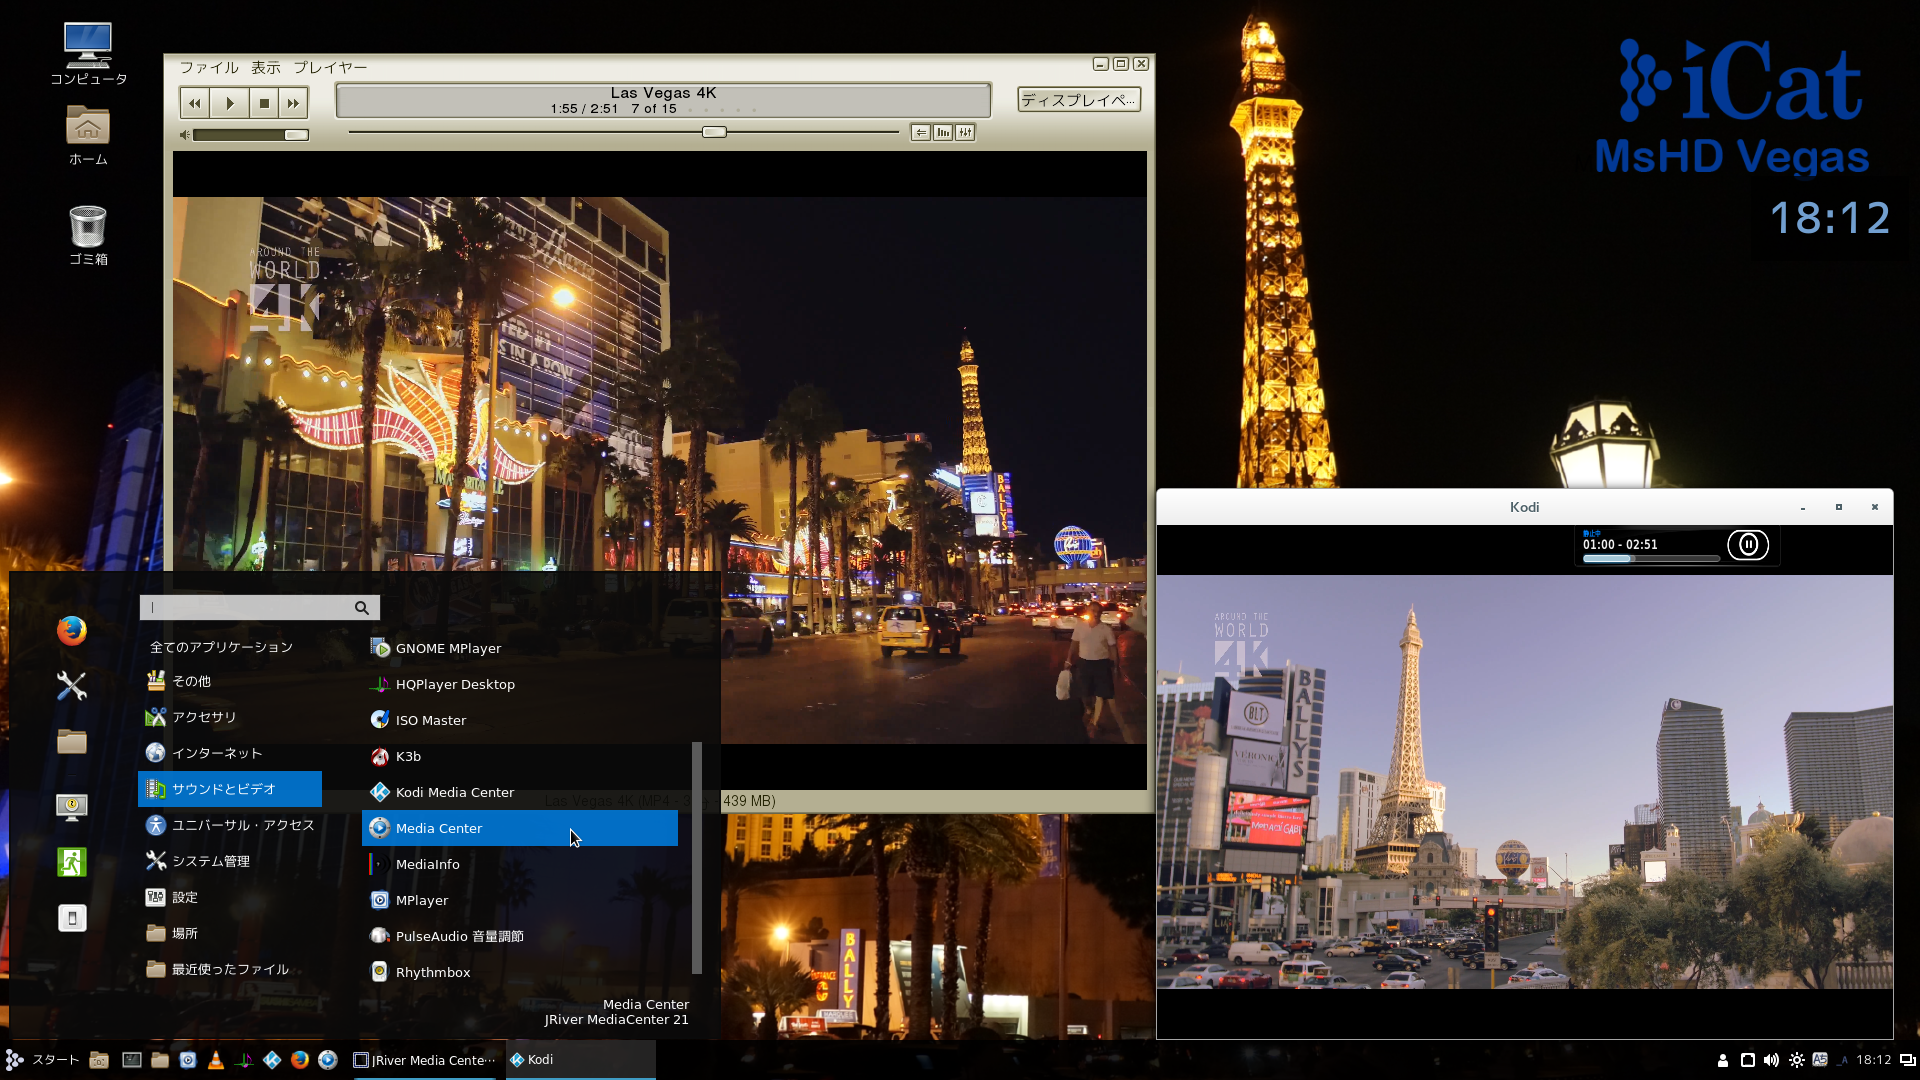The image size is (1920, 1080).
Task: Launch Media Center (JRiver) from the menu
Action: [x=520, y=828]
